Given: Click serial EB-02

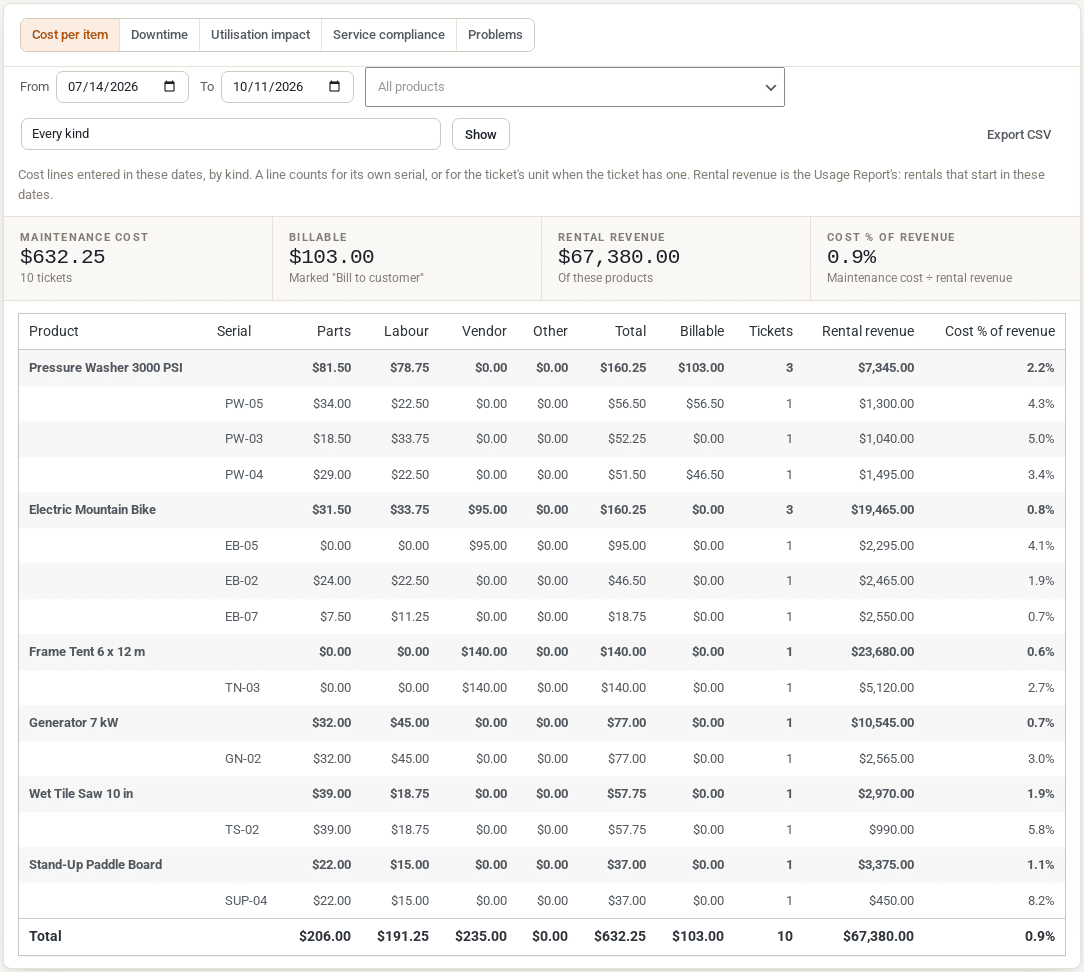Looking at the screenshot, I should point(241,581).
